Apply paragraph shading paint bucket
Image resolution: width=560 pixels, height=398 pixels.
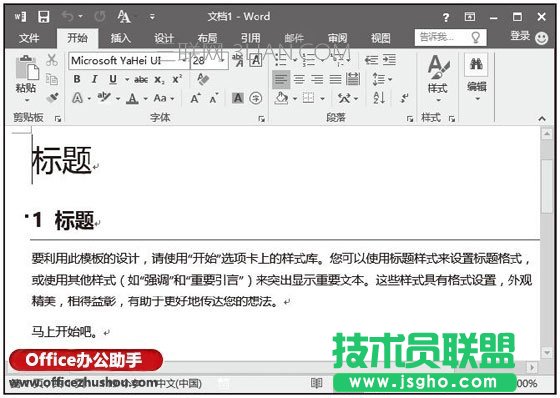281,98
